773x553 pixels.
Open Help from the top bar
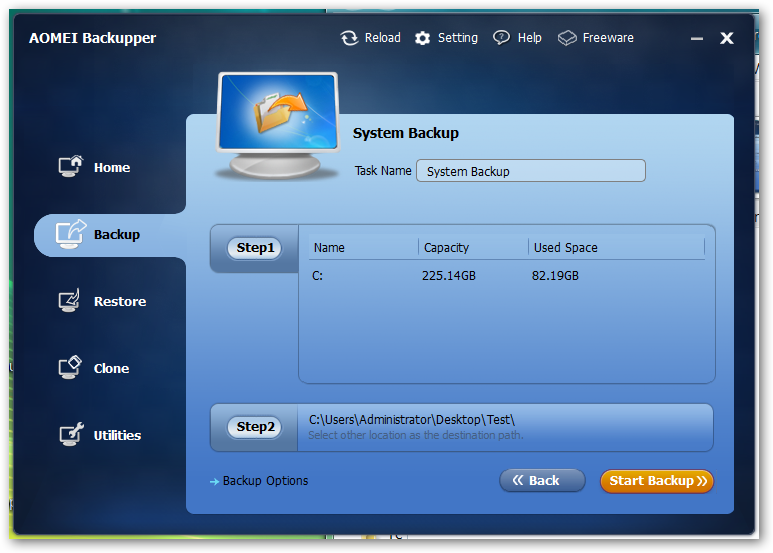pos(529,38)
